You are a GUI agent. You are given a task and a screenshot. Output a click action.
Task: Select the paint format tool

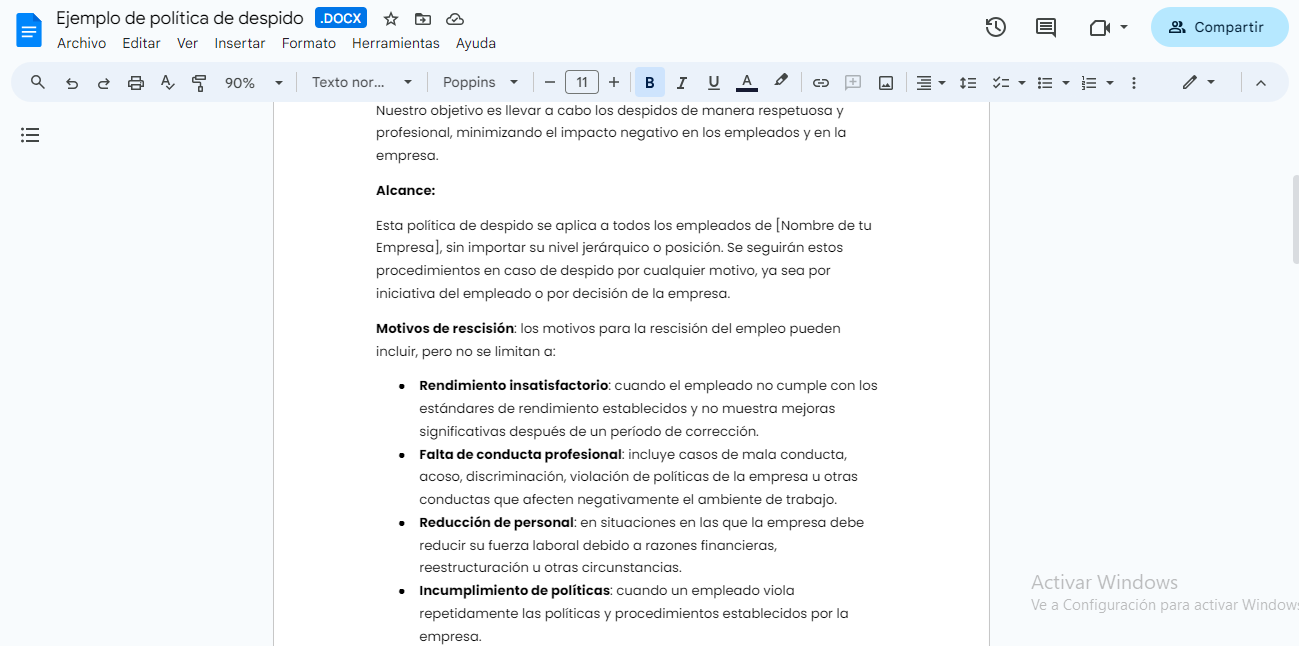point(199,82)
